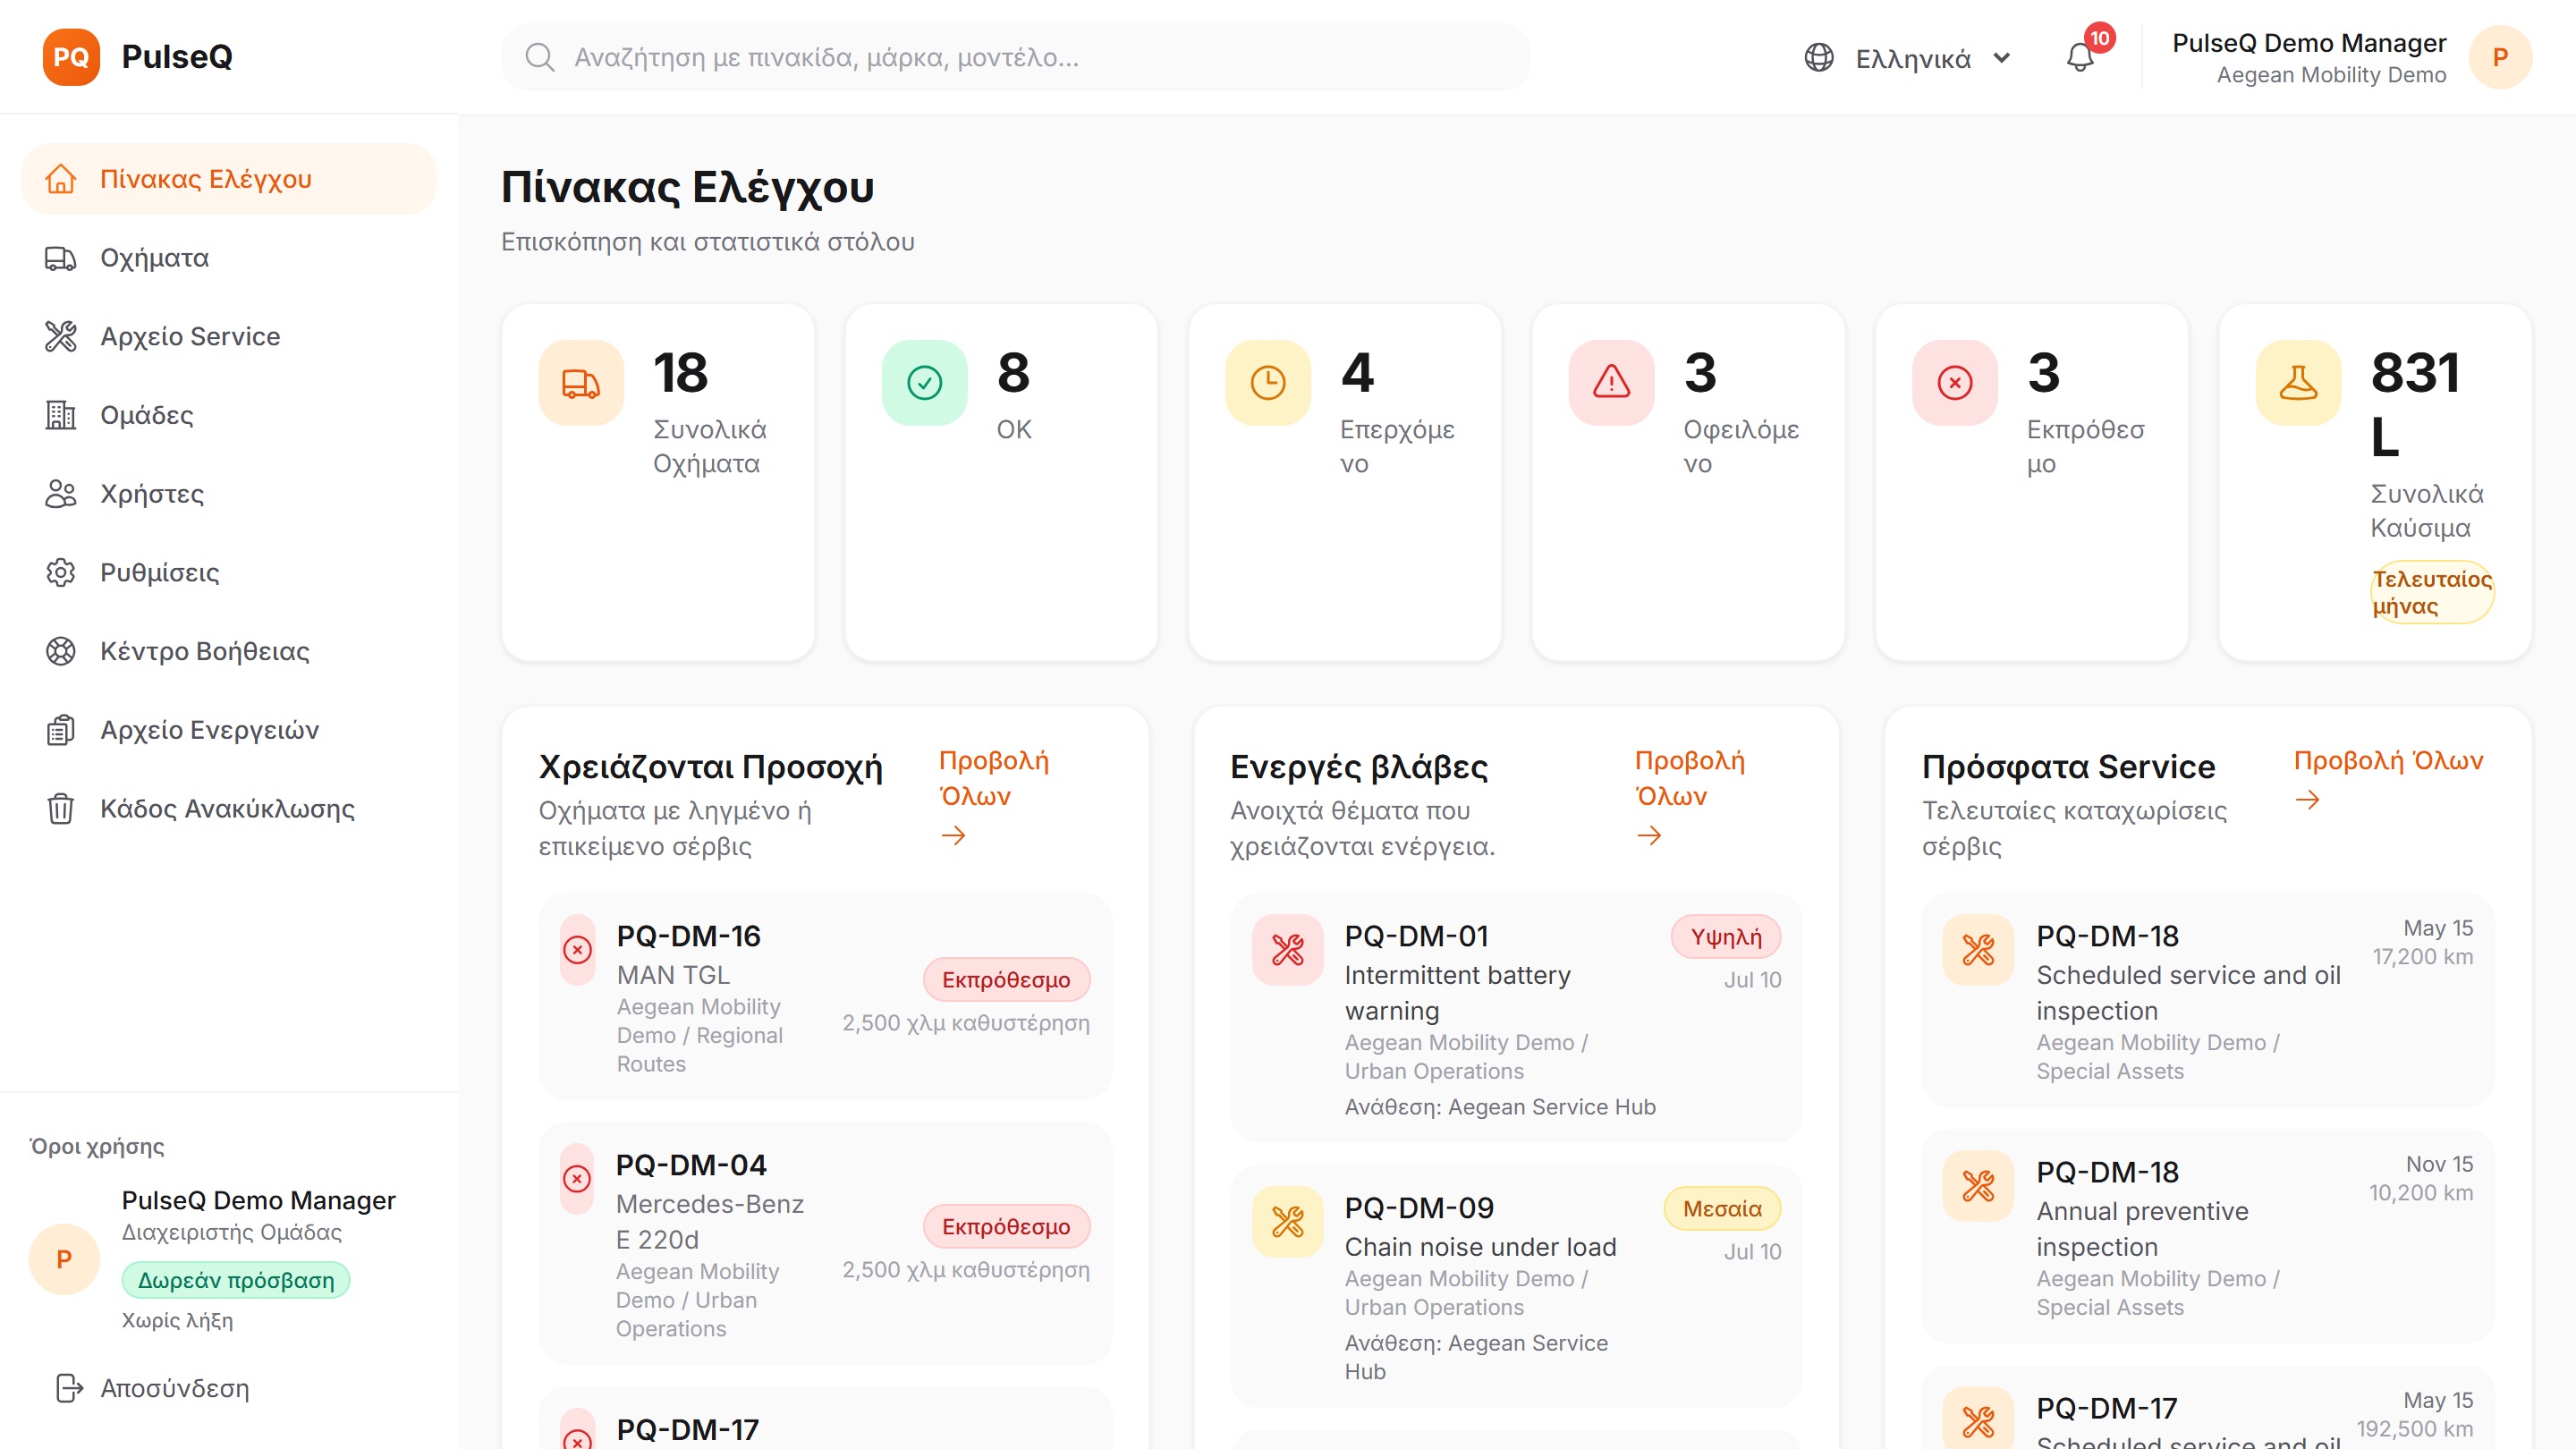The image size is (2576, 1449).
Task: Expand the Ελληνικά language dropdown
Action: (x=1908, y=58)
